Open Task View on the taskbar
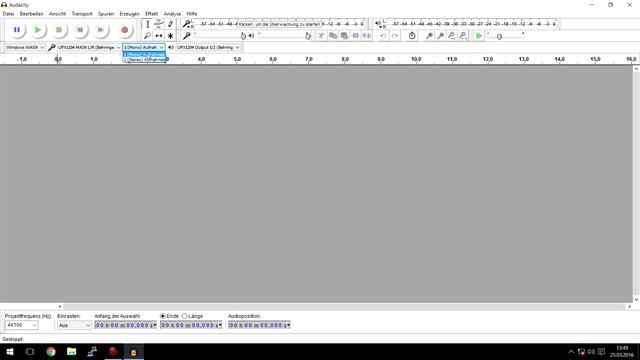Screen dimensions: 640x360 (30, 351)
